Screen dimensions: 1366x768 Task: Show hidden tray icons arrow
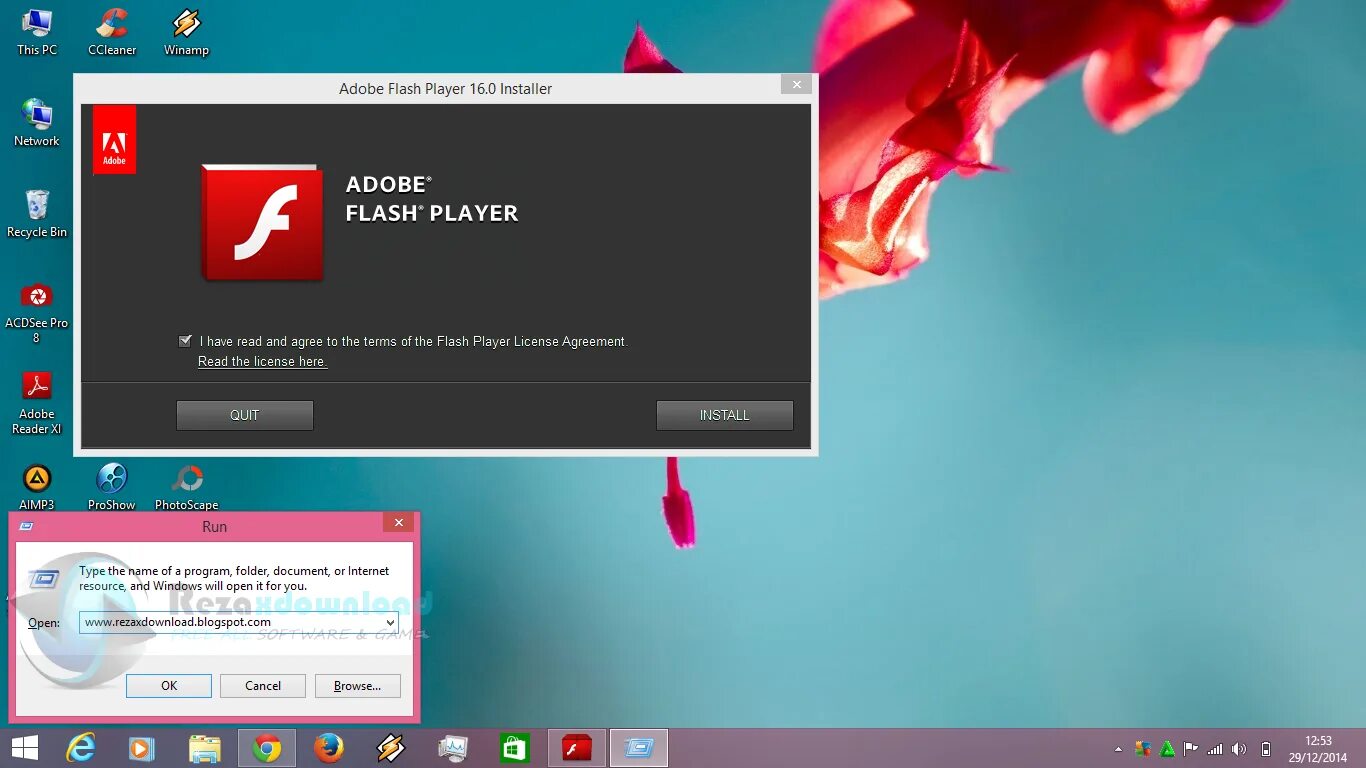(x=1118, y=749)
